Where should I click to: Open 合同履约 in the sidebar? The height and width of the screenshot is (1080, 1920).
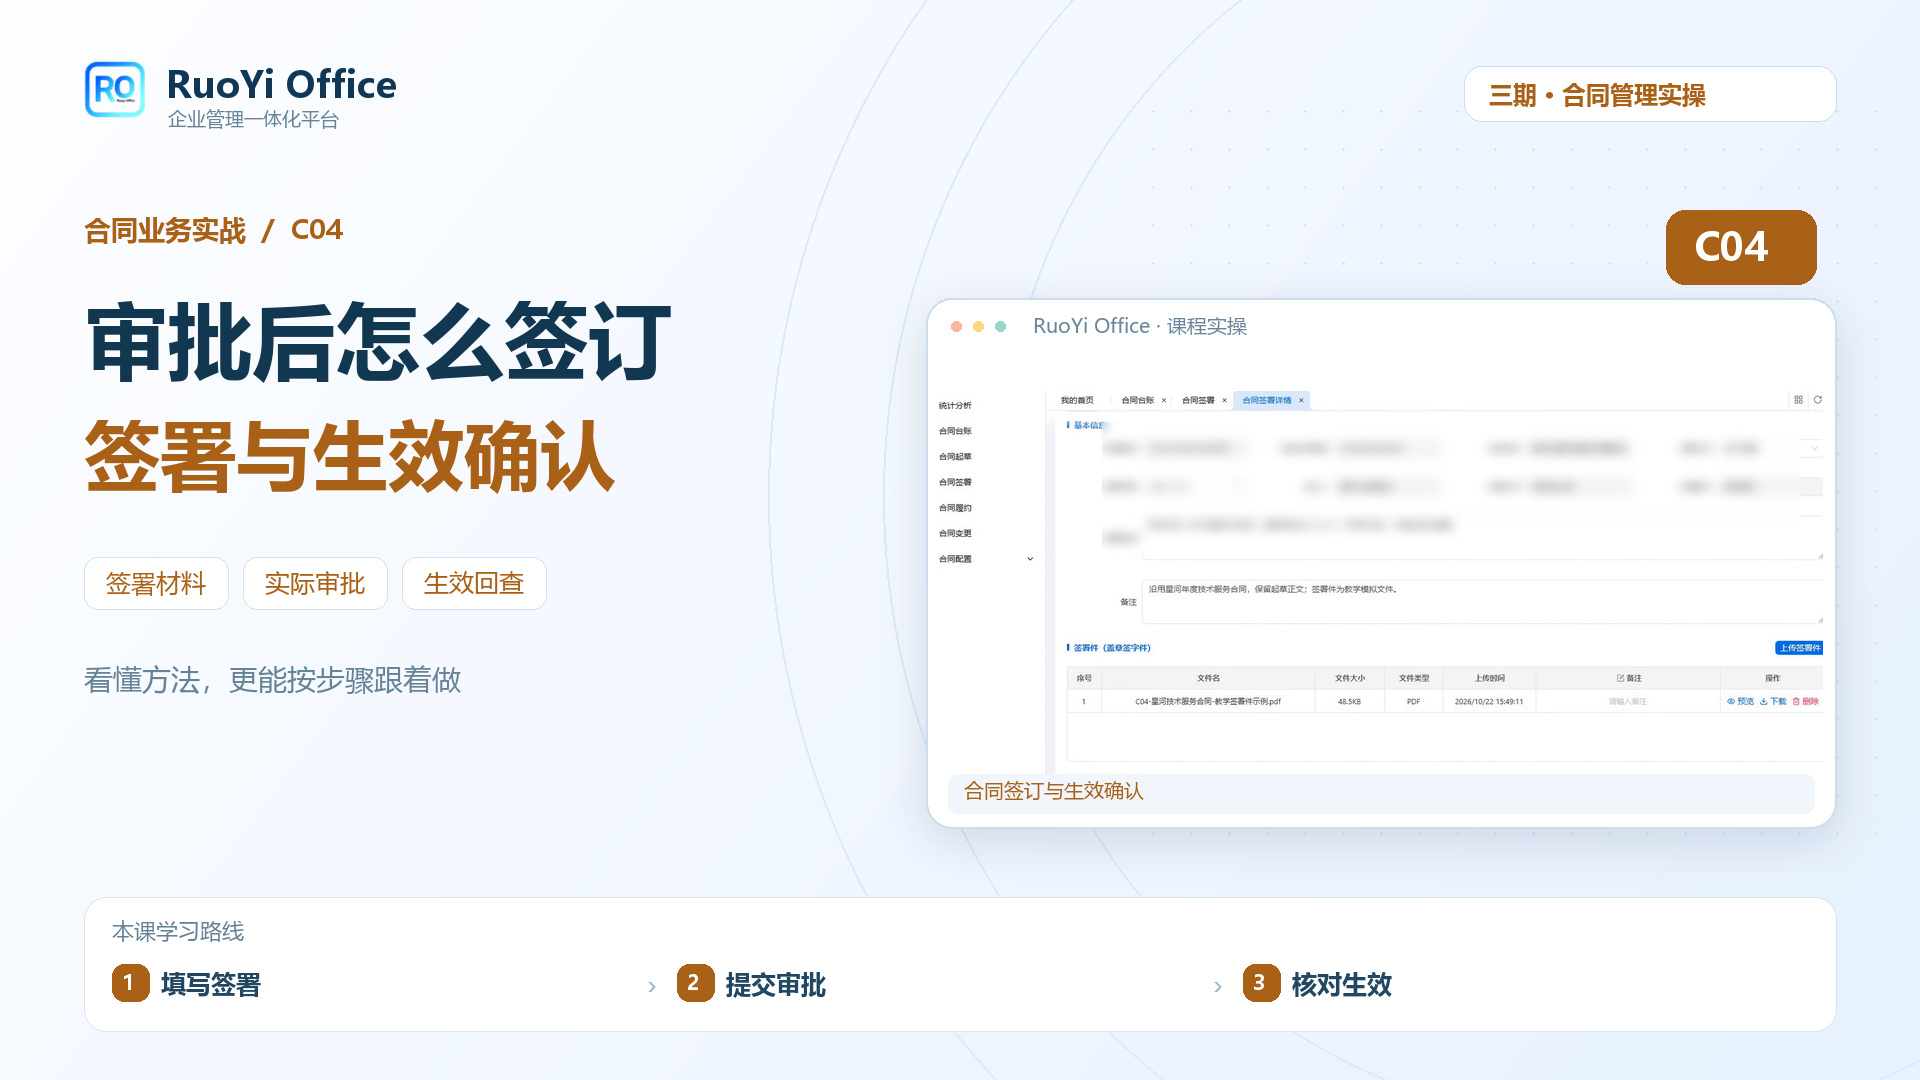[955, 508]
